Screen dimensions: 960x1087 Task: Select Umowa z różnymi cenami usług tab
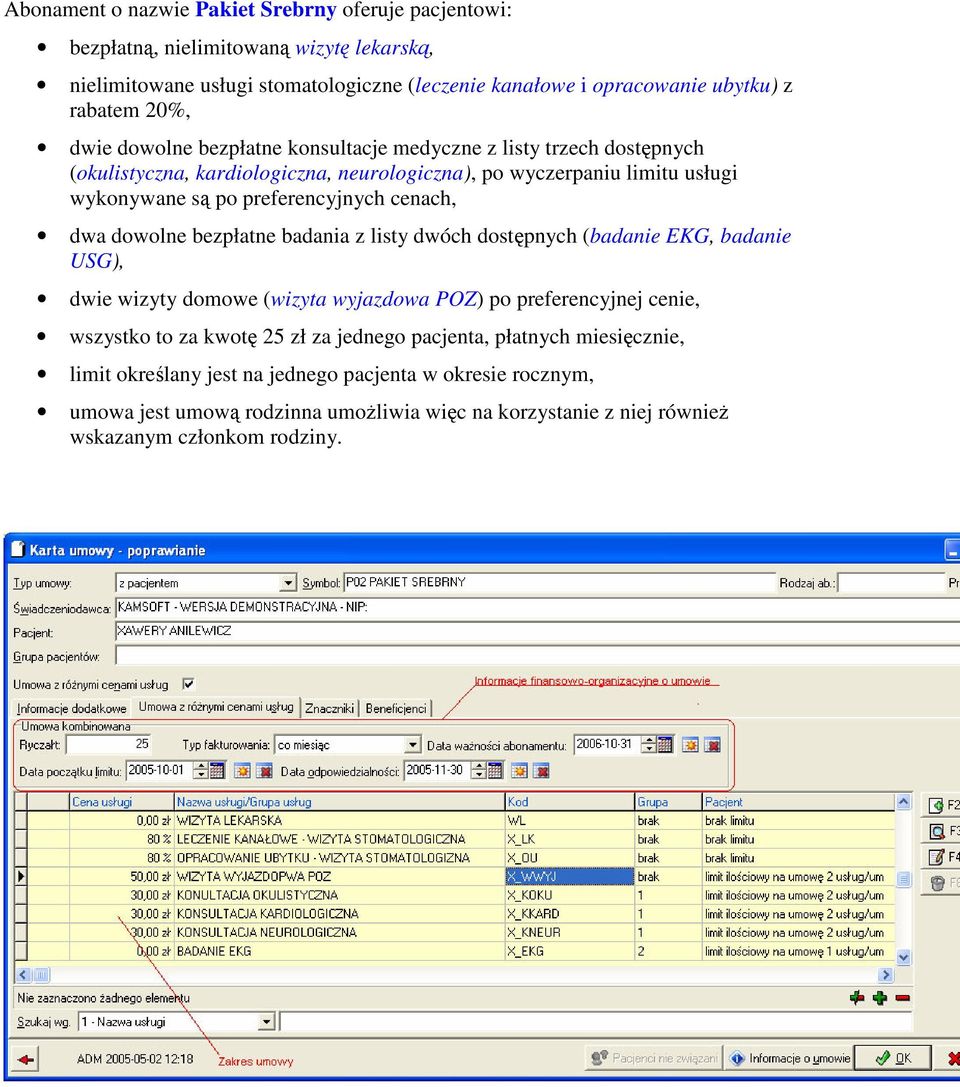[x=216, y=706]
